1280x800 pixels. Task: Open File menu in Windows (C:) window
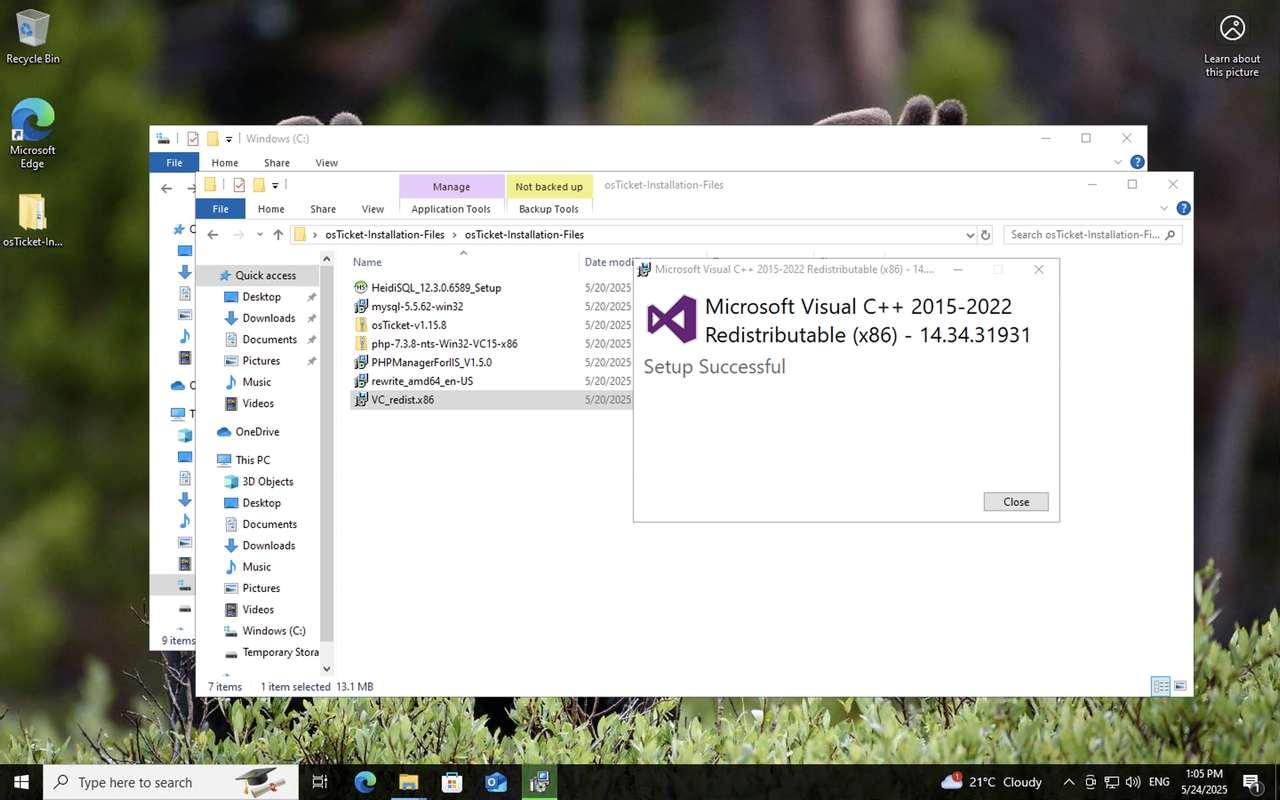(174, 163)
